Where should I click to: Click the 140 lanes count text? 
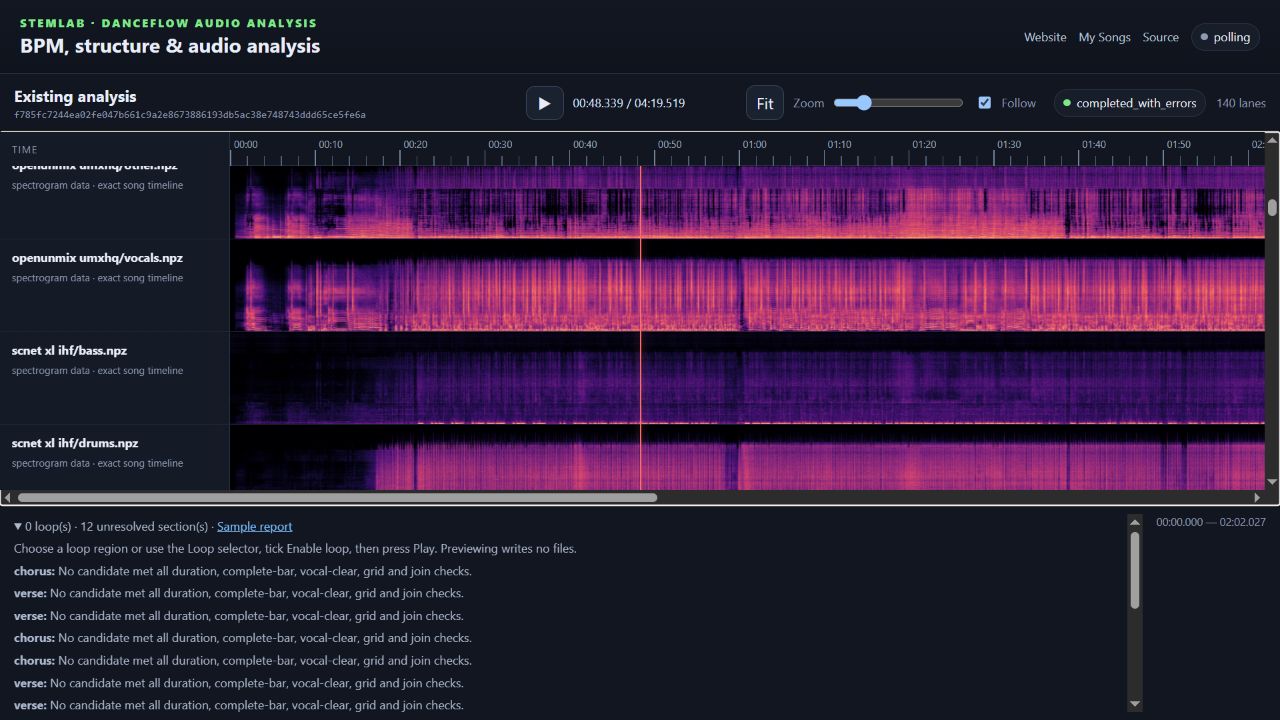point(1241,103)
